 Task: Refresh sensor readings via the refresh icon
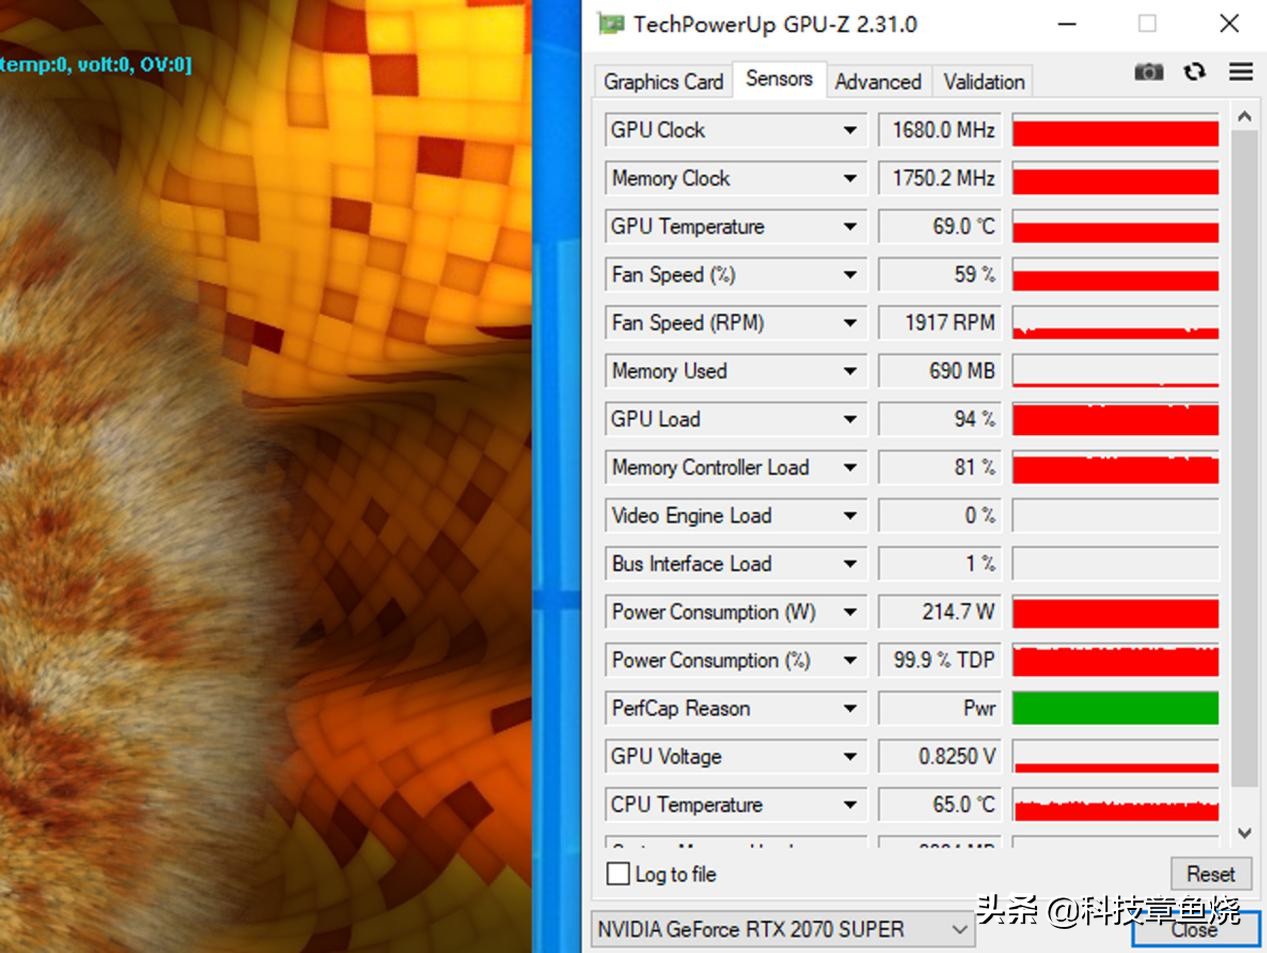pyautogui.click(x=1194, y=71)
